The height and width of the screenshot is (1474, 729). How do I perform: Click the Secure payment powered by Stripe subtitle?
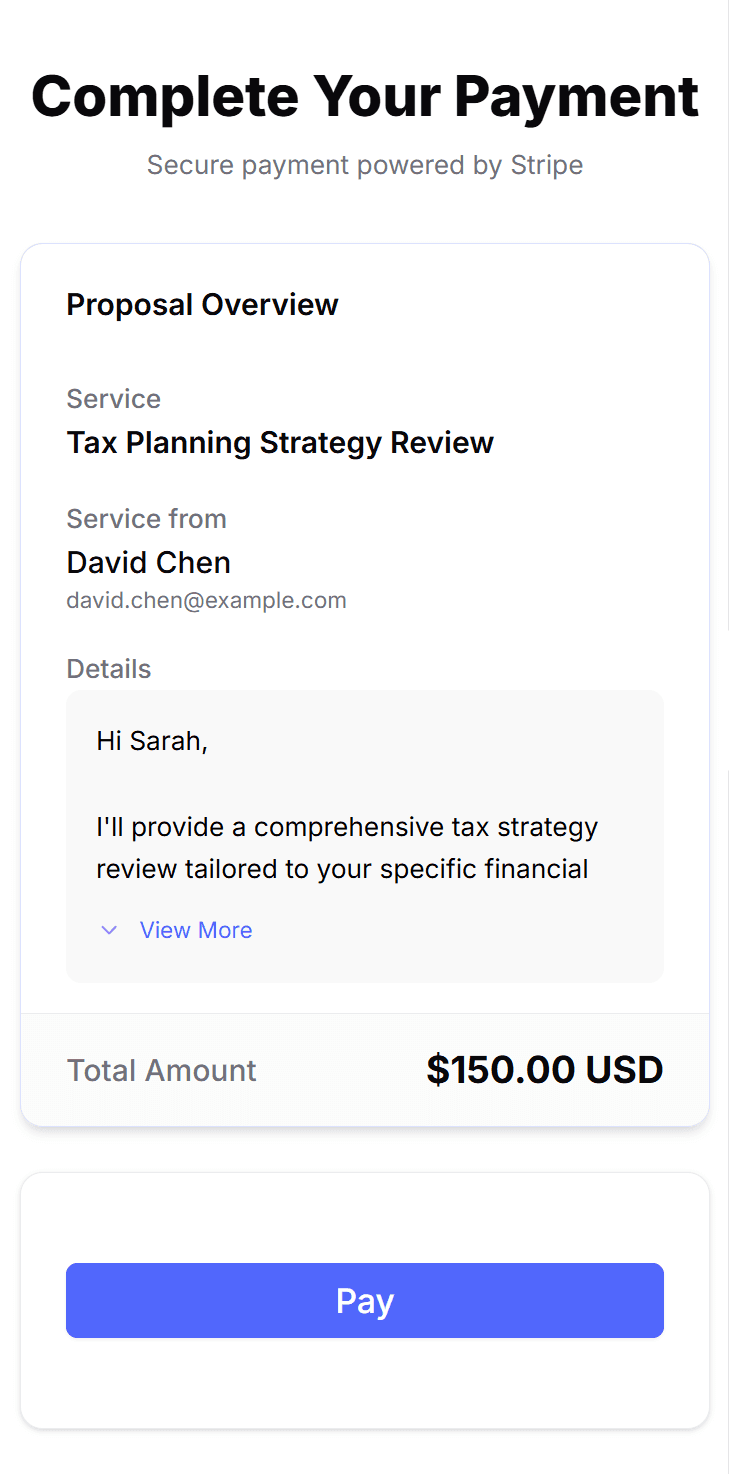pos(364,165)
